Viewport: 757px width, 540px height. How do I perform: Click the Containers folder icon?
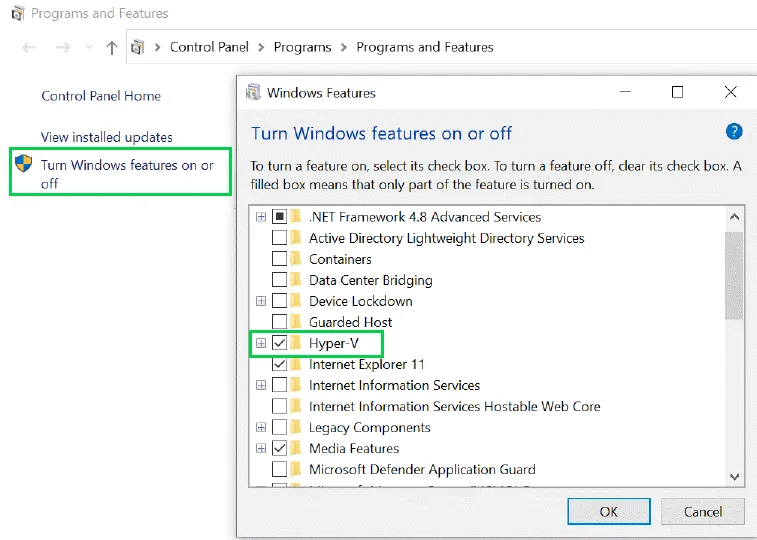pyautogui.click(x=296, y=259)
